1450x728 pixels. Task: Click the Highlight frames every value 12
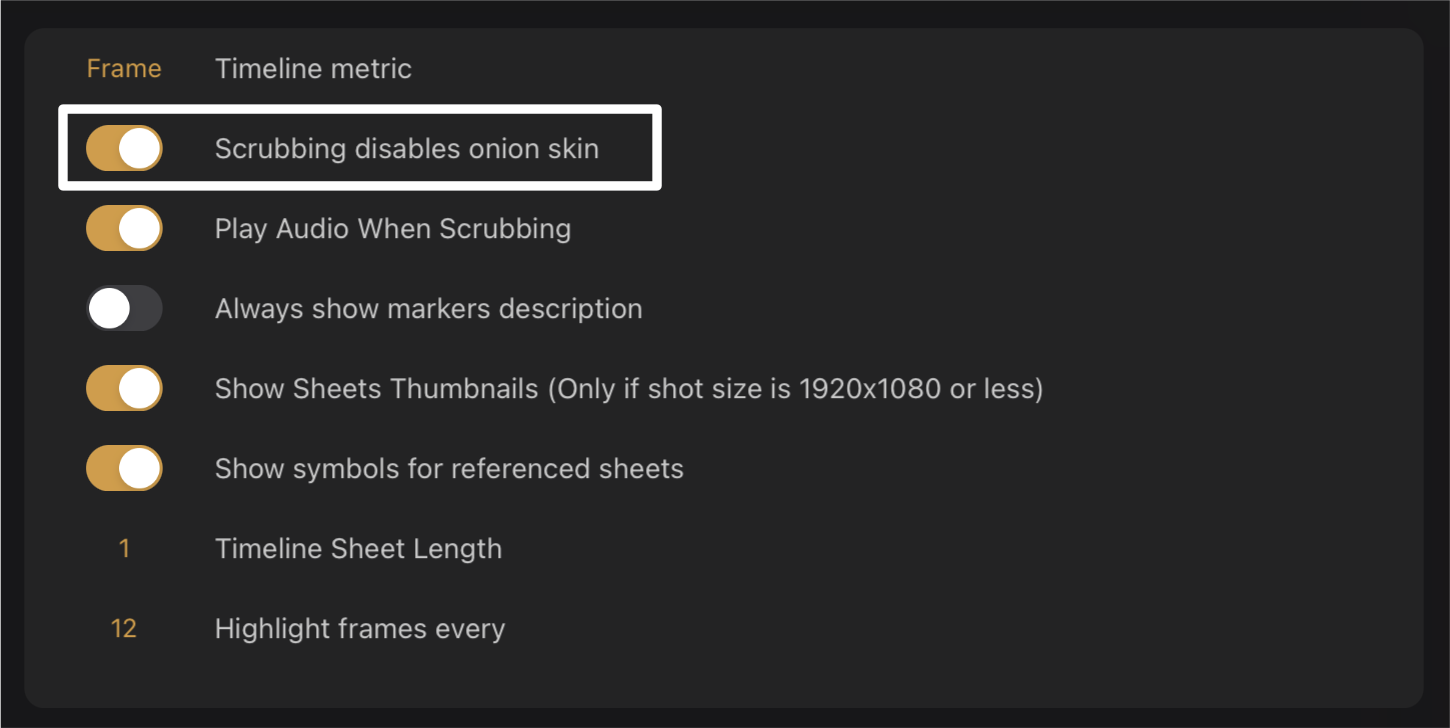pyautogui.click(x=124, y=628)
